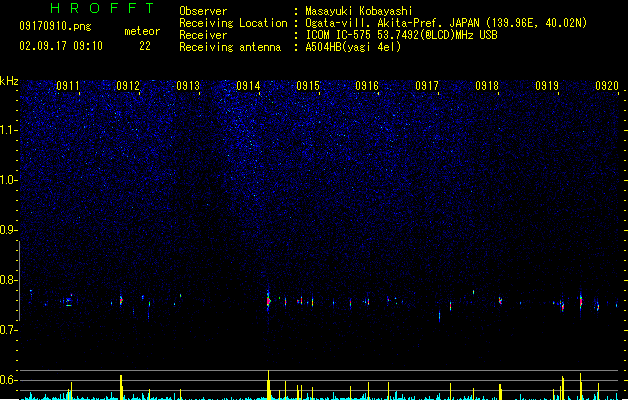This screenshot has width=629, height=400.
Task: Click the antenna A504HB(yagi 4el) text
Action: point(353,47)
